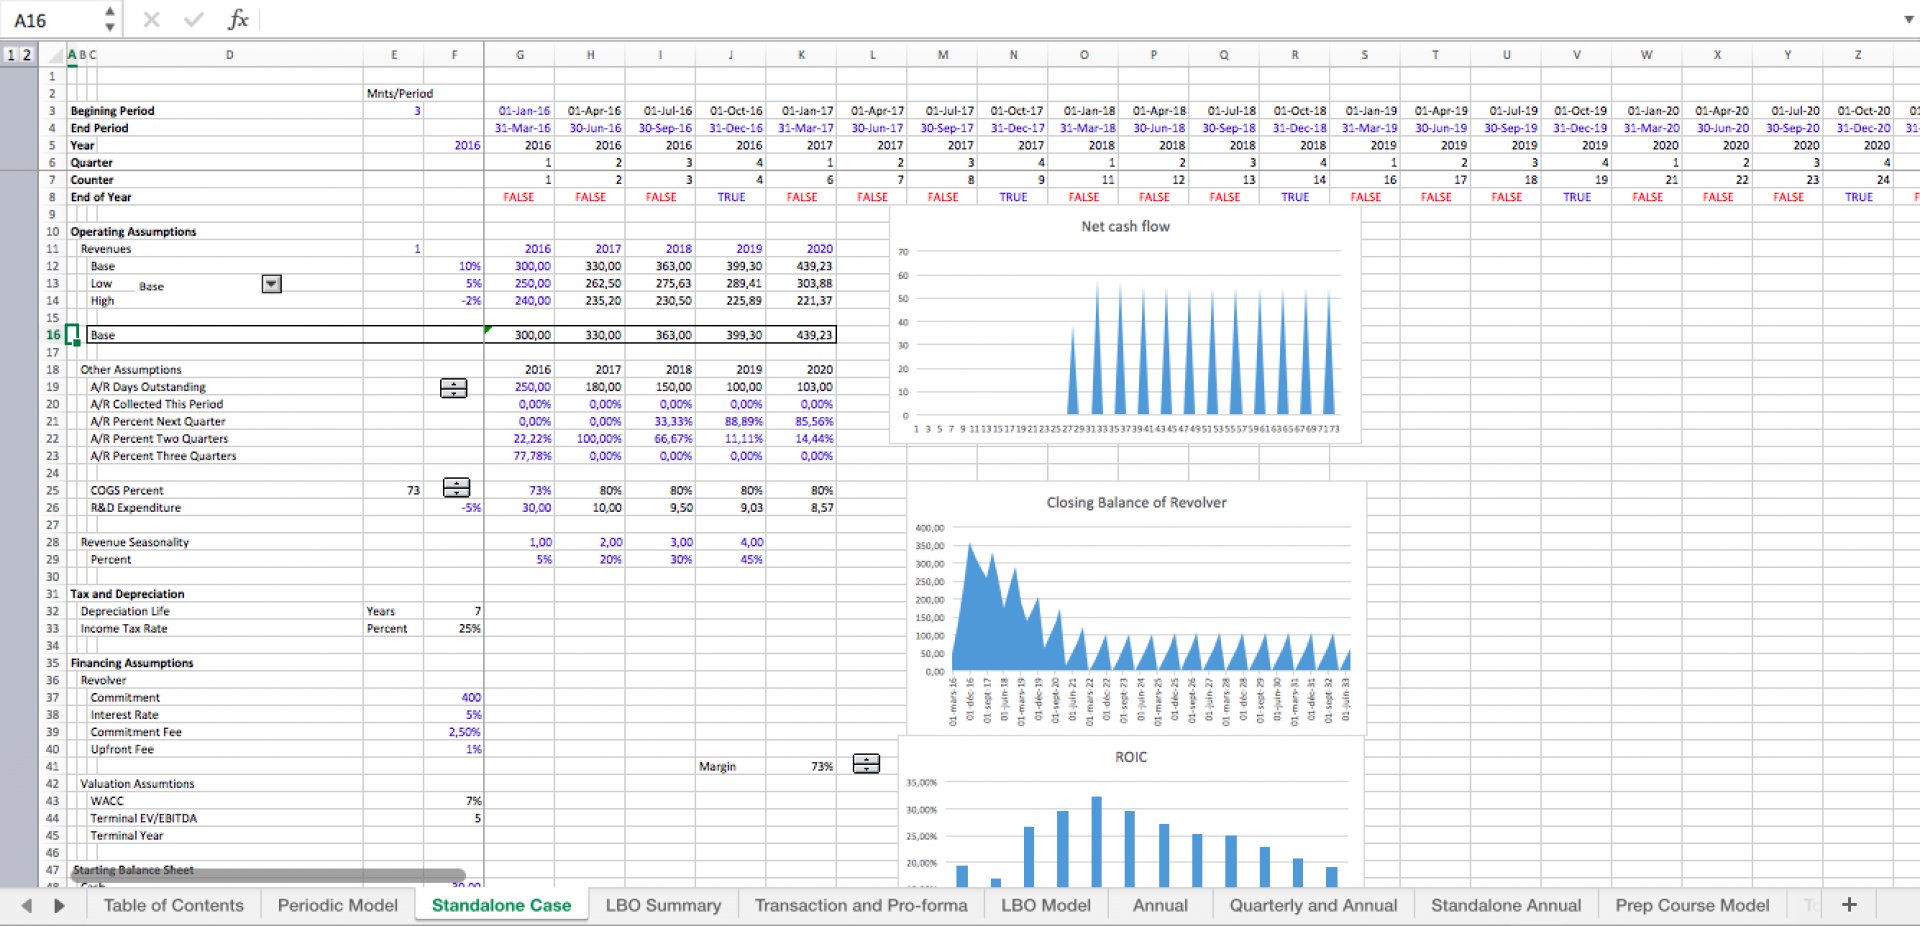The image size is (1920, 926).
Task: Select the Depreciation Life label cell
Action: coord(125,612)
